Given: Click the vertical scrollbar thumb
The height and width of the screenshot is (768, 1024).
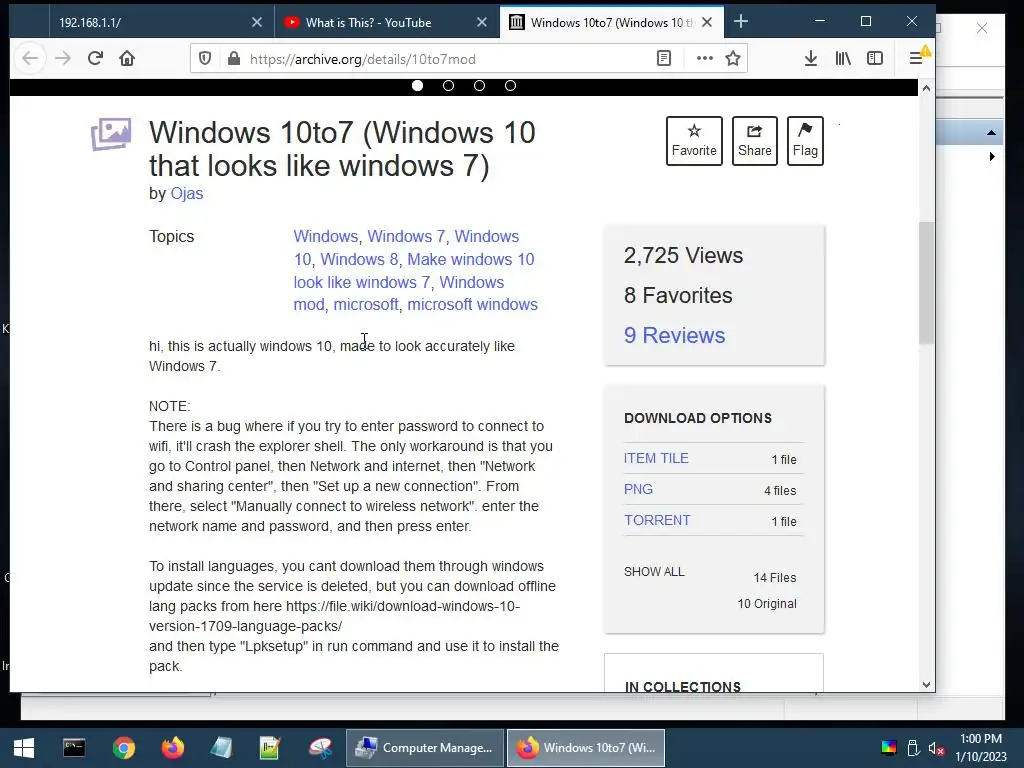Looking at the screenshot, I should click(926, 283).
